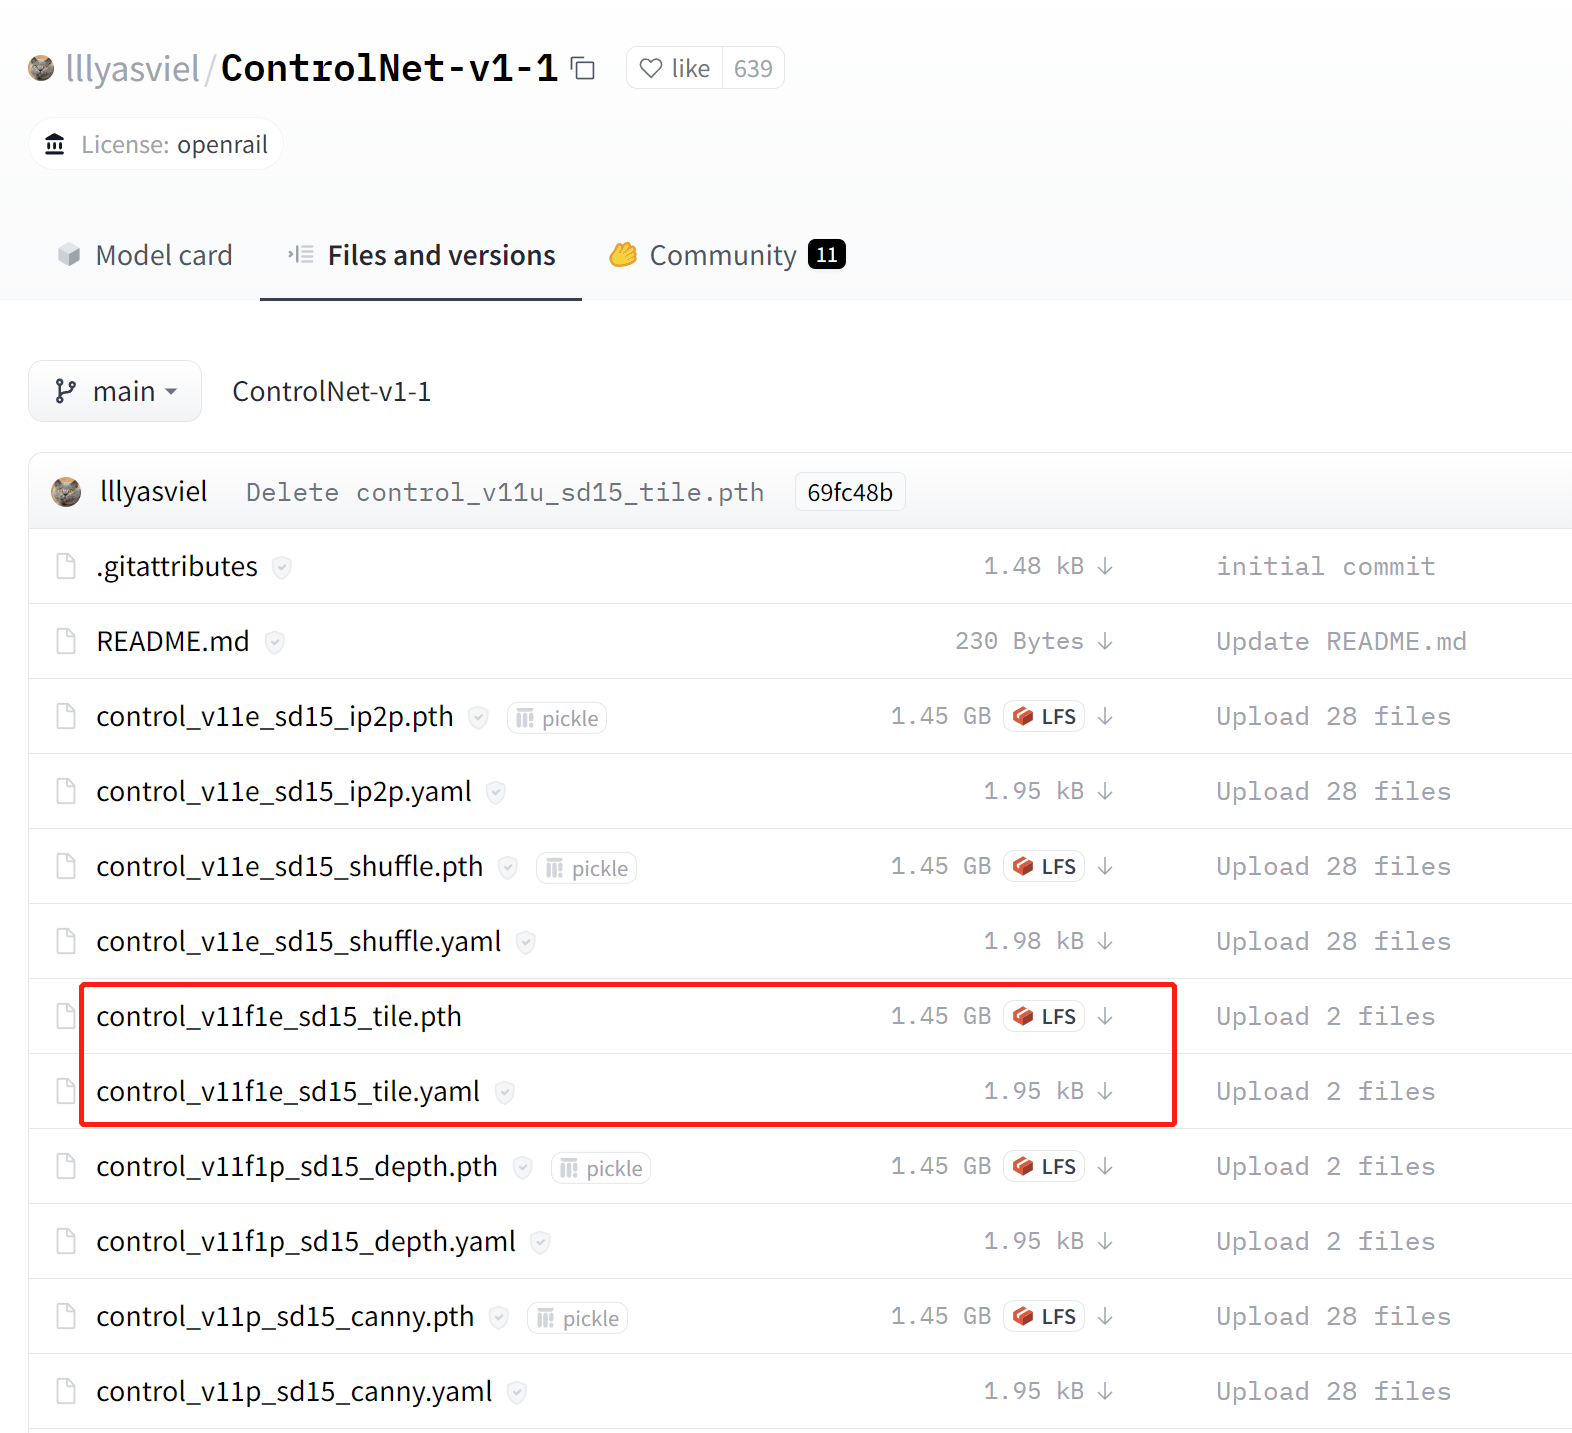The height and width of the screenshot is (1433, 1572).
Task: Like the ControlNet-v1-1 repository
Action: point(675,68)
